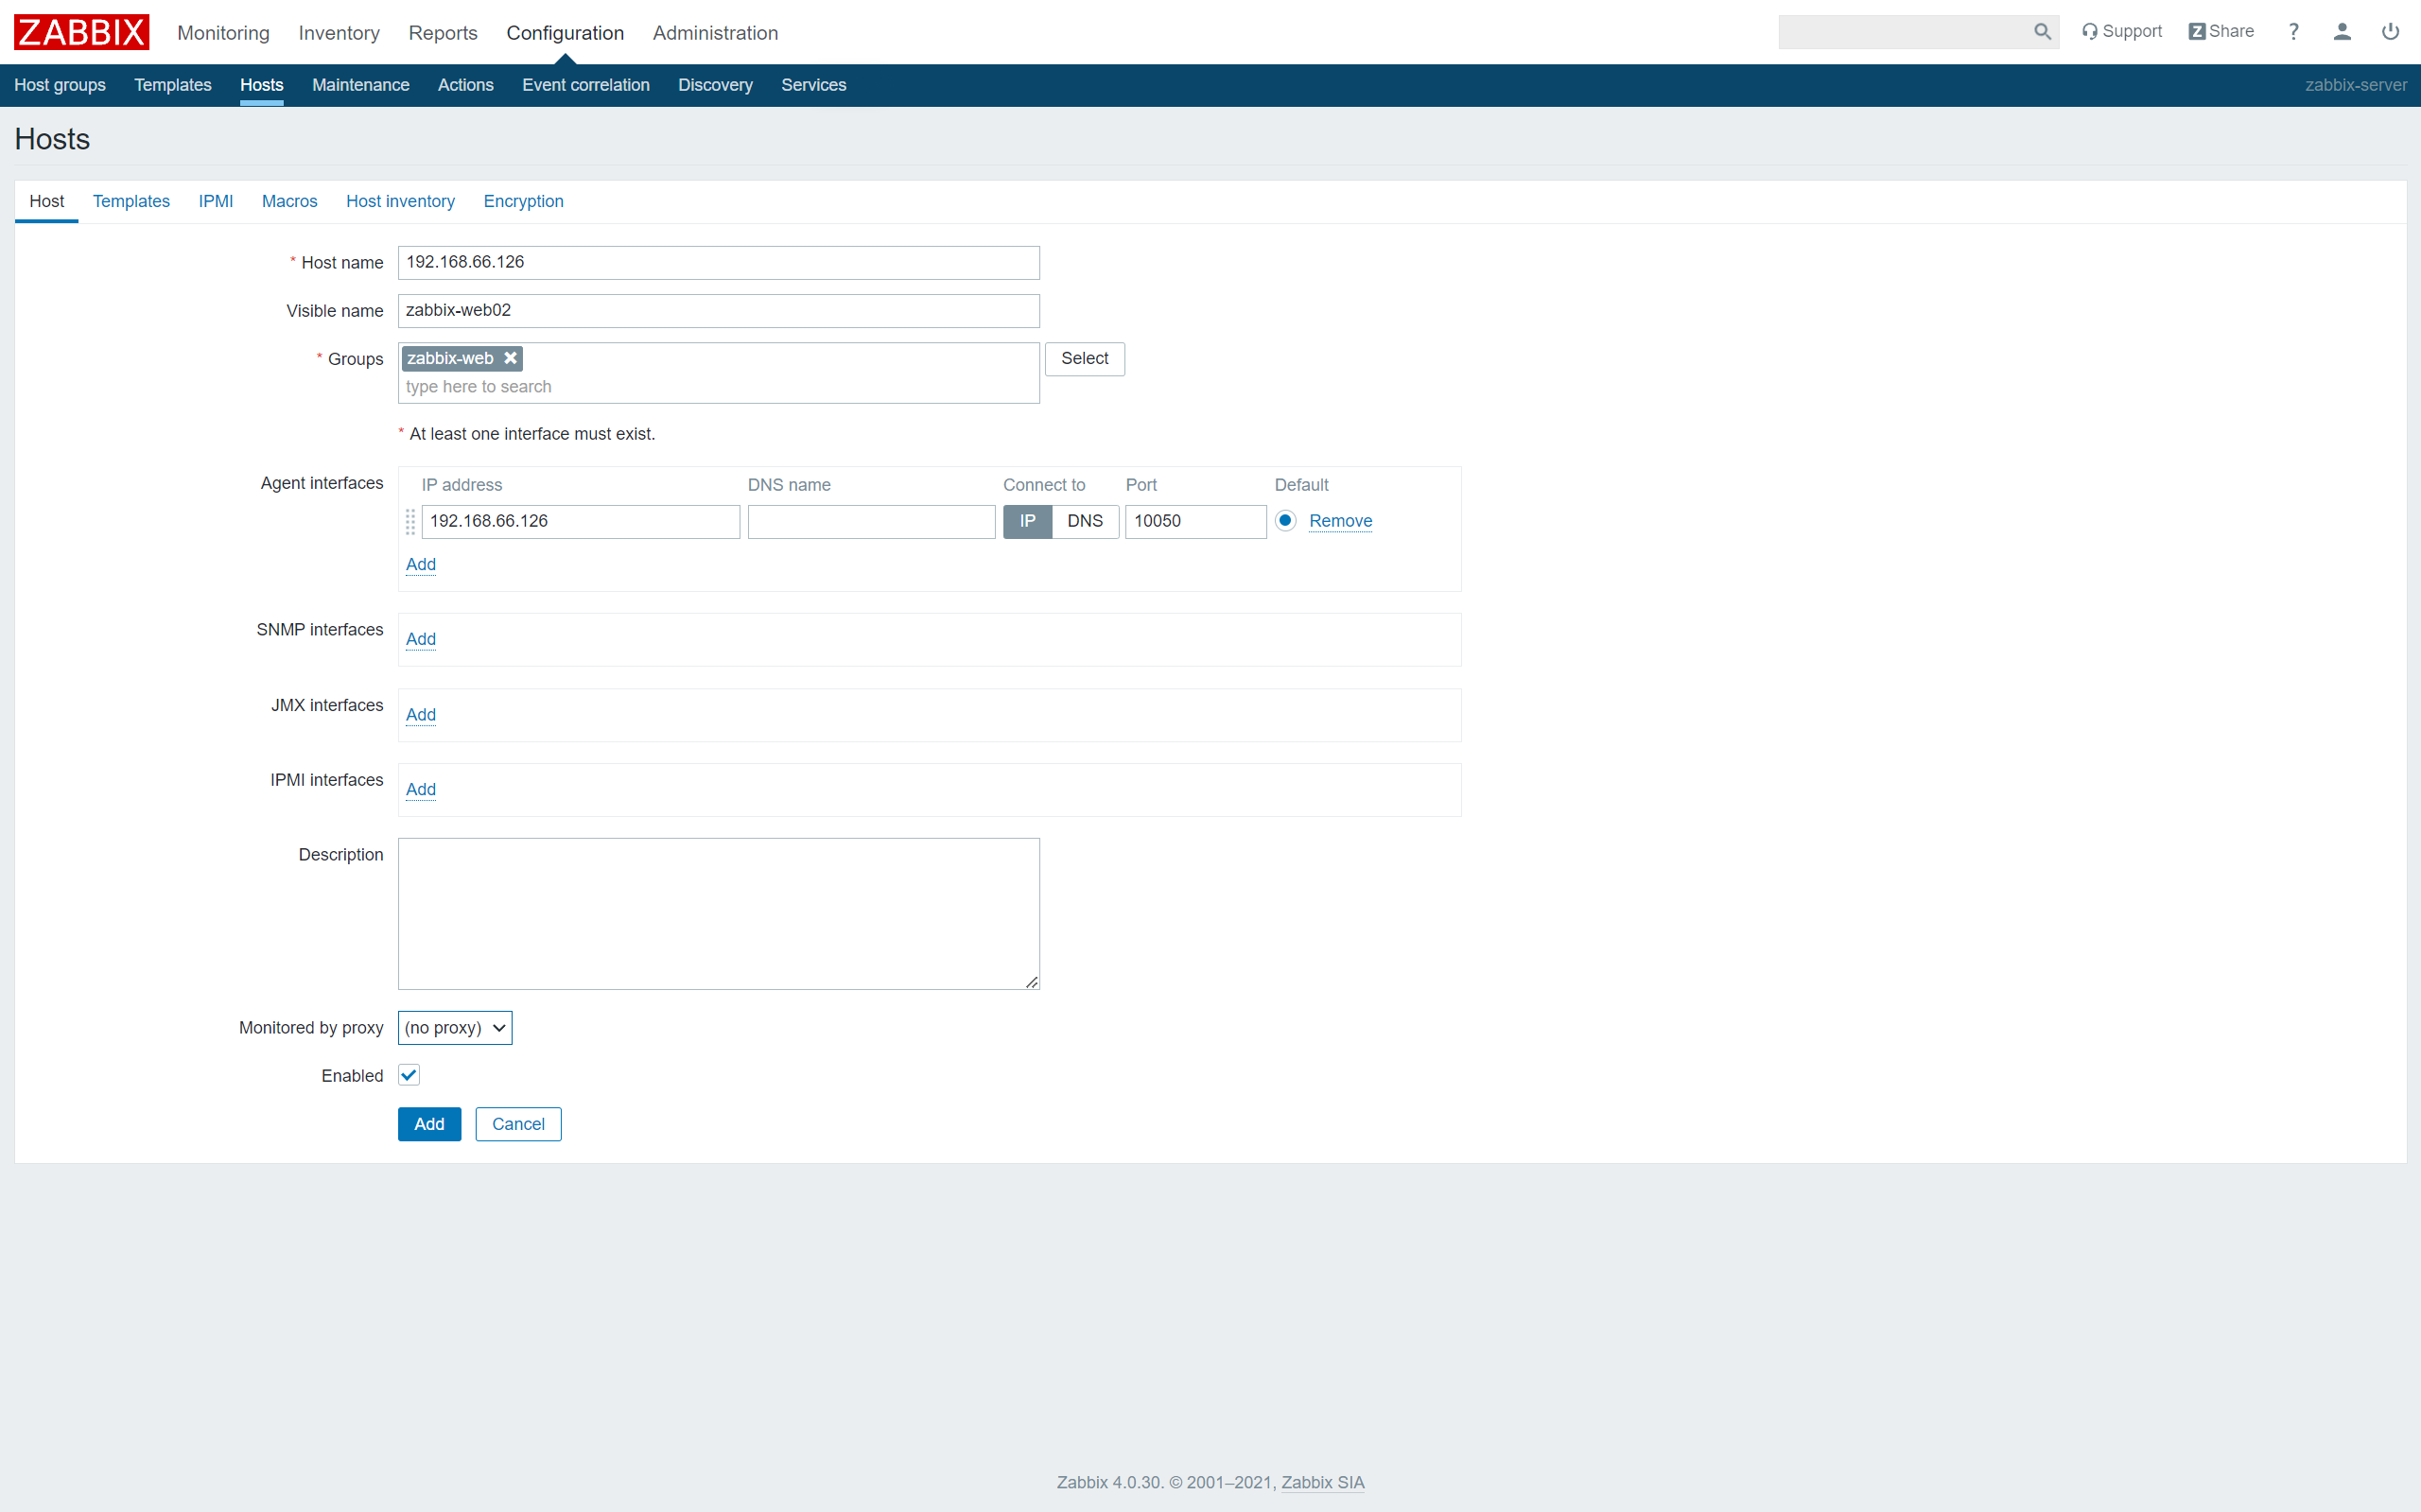Click inside the Description textarea

(719, 914)
